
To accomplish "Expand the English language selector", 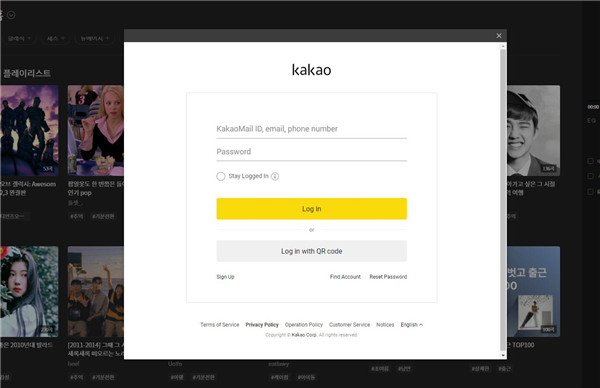I will [412, 324].
